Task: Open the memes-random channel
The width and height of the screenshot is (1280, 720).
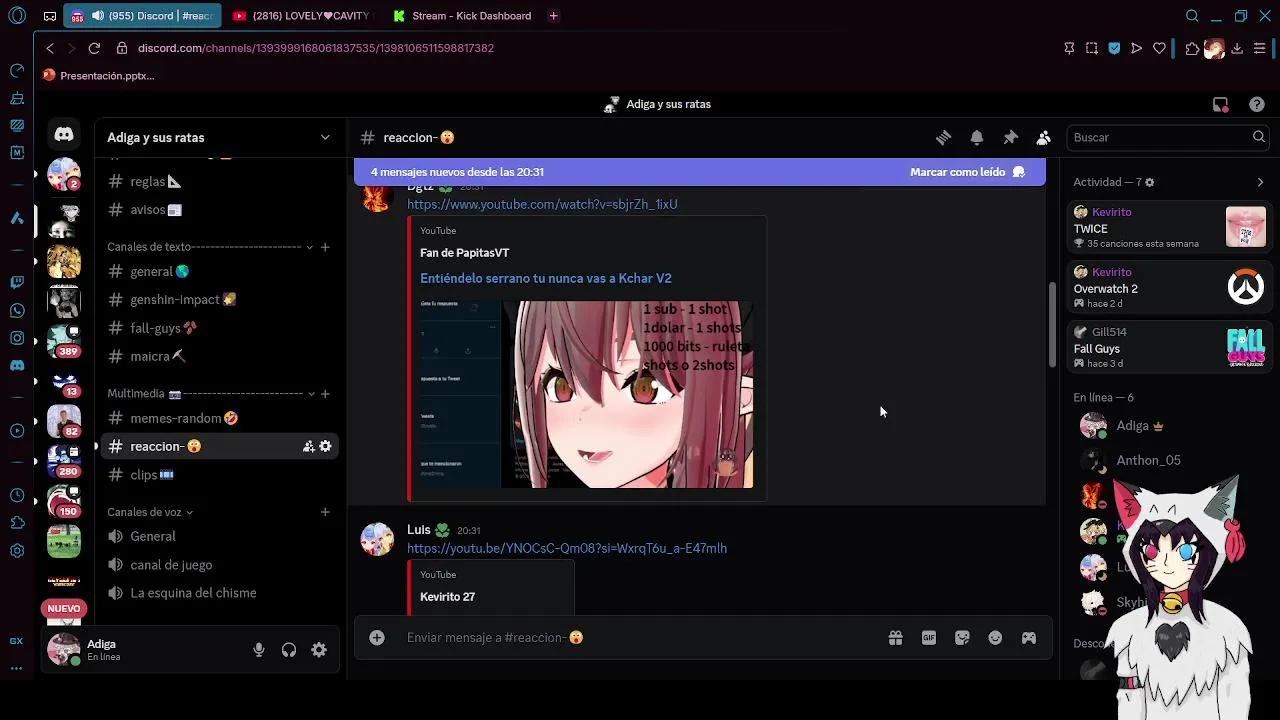Action: coord(219,418)
